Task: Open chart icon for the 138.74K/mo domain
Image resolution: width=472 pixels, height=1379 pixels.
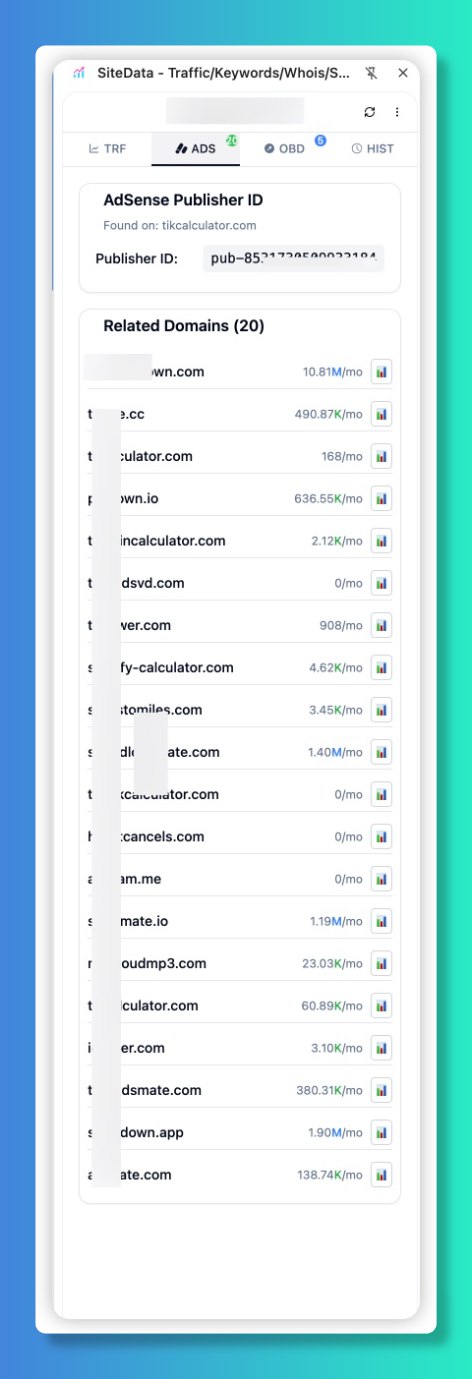Action: (381, 1175)
